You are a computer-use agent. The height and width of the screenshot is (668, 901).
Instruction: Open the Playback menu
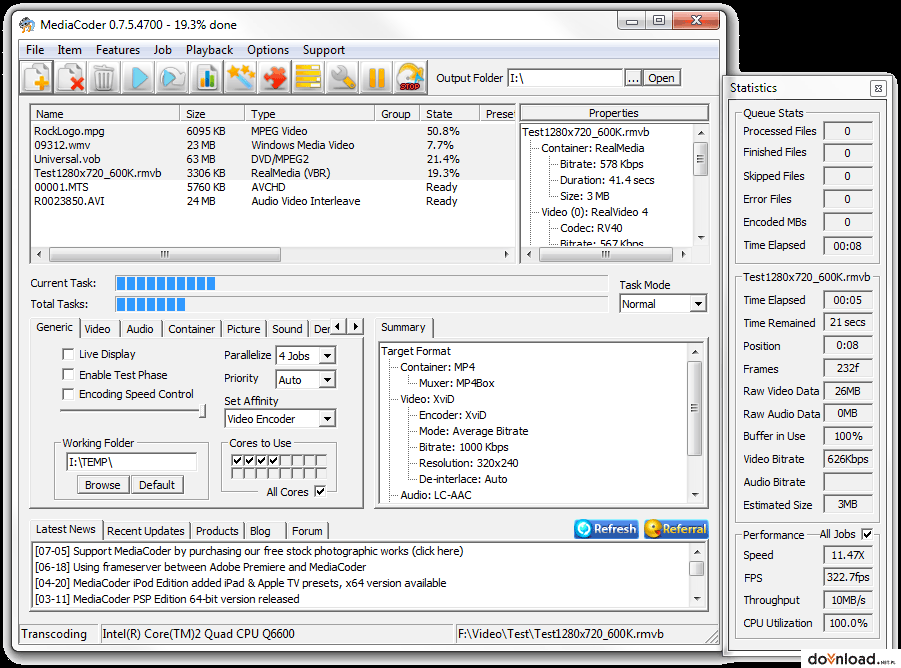[x=209, y=50]
